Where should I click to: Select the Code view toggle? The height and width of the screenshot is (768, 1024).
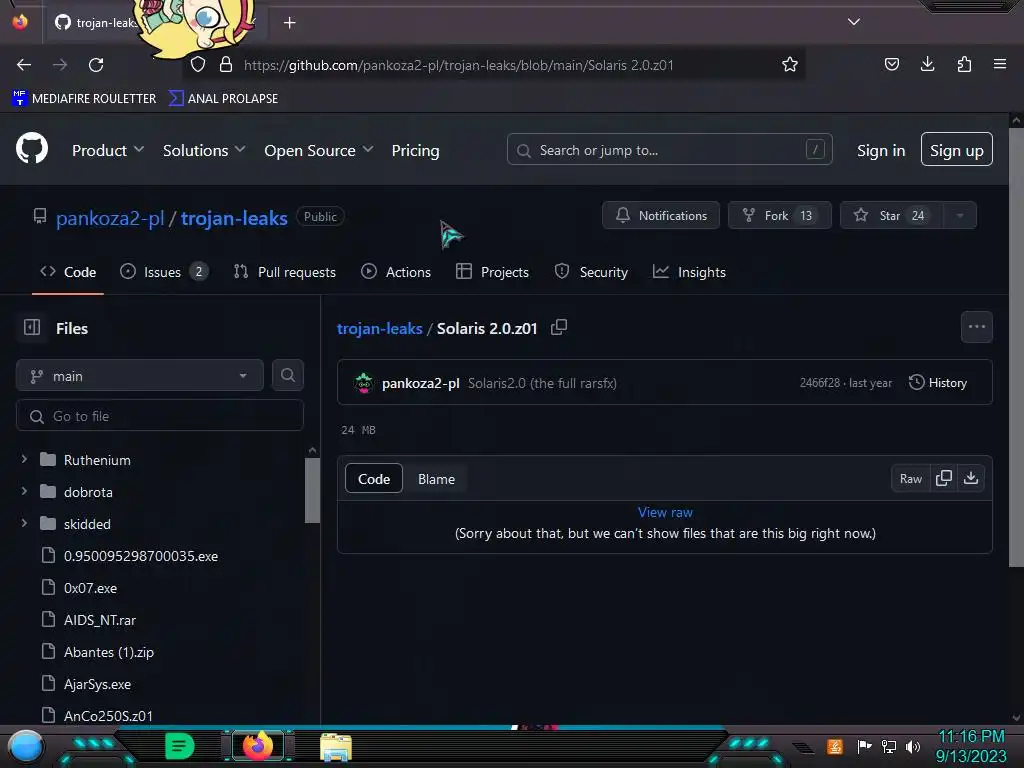coord(374,479)
